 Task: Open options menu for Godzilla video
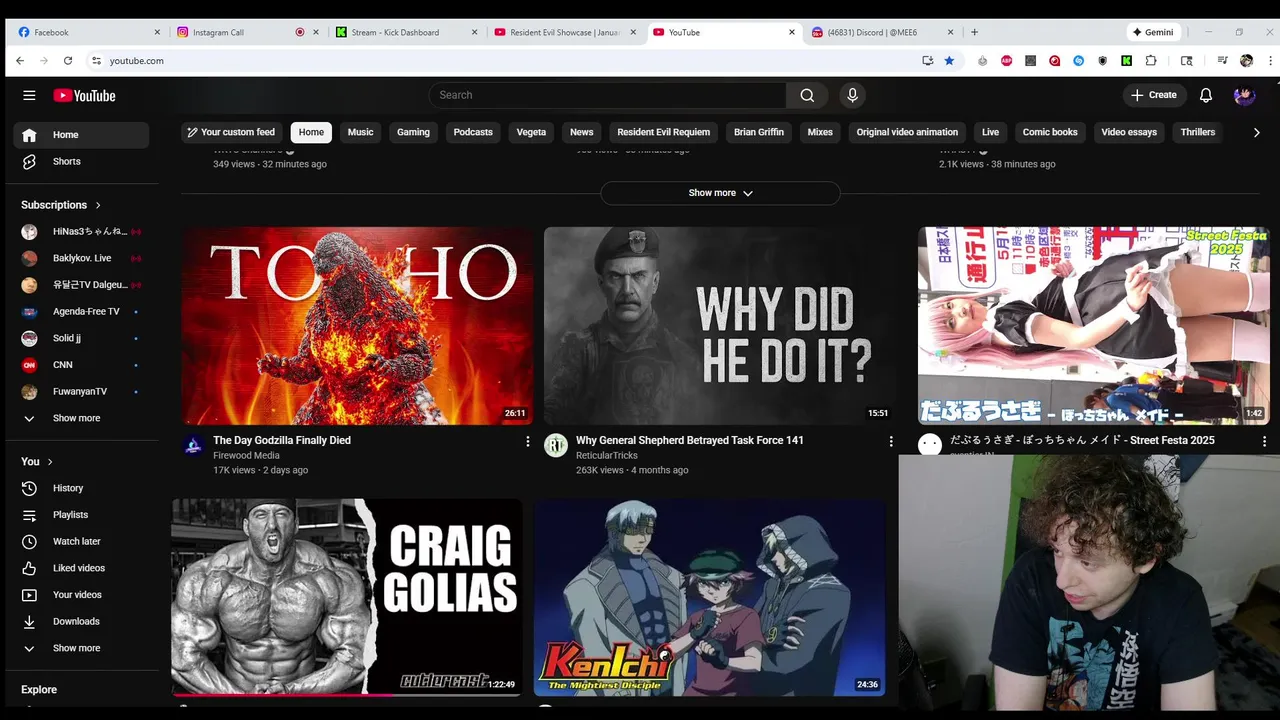pos(528,441)
